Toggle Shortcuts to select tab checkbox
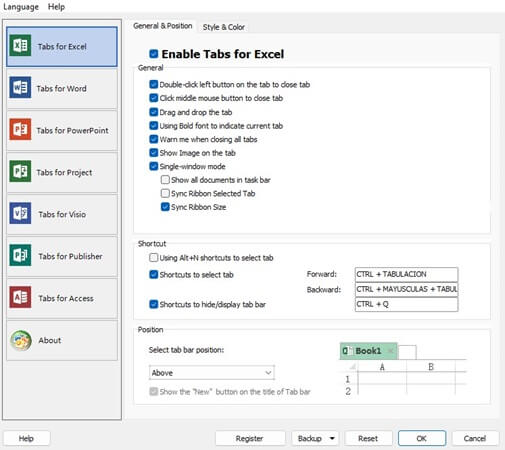This screenshot has height=450, width=505. (x=154, y=275)
